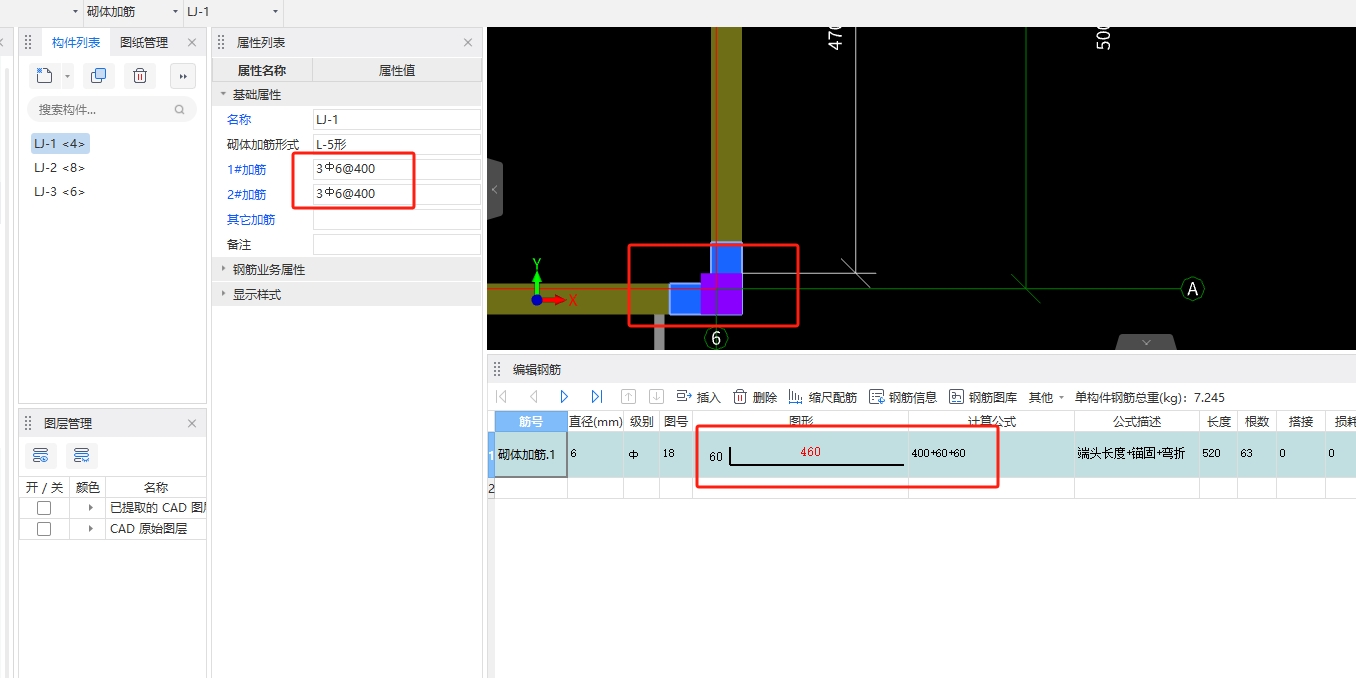Screen dimensions: 1356x678
Task: Select component LJ-1 <4>
Action: [x=60, y=143]
